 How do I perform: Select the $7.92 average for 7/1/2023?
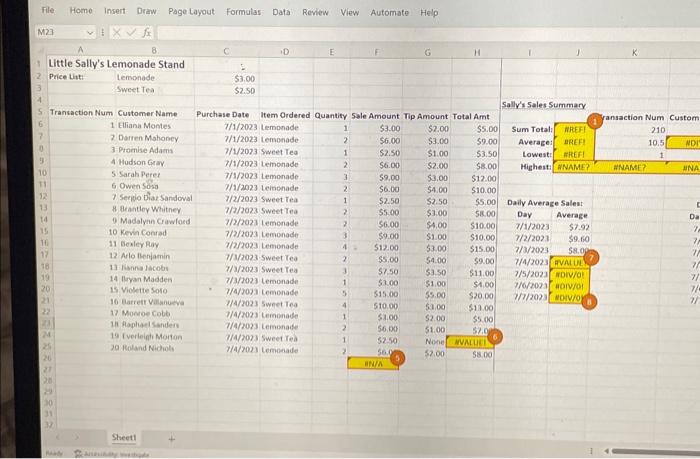click(x=579, y=227)
